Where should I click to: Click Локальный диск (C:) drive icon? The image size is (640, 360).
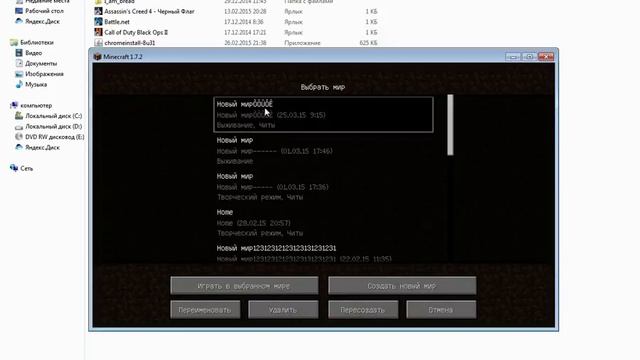click(x=19, y=116)
